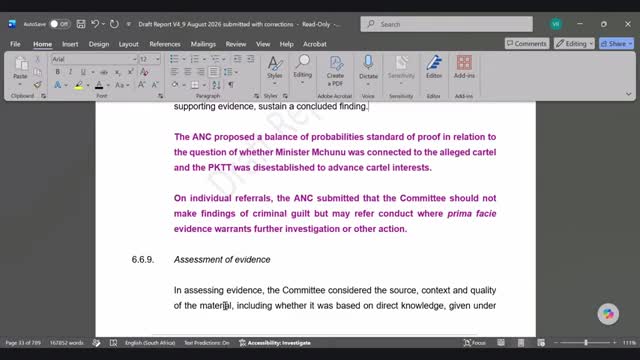Screen dimensions: 640x360
Task: Open highlight color dropdown arrow
Action: 88,85
